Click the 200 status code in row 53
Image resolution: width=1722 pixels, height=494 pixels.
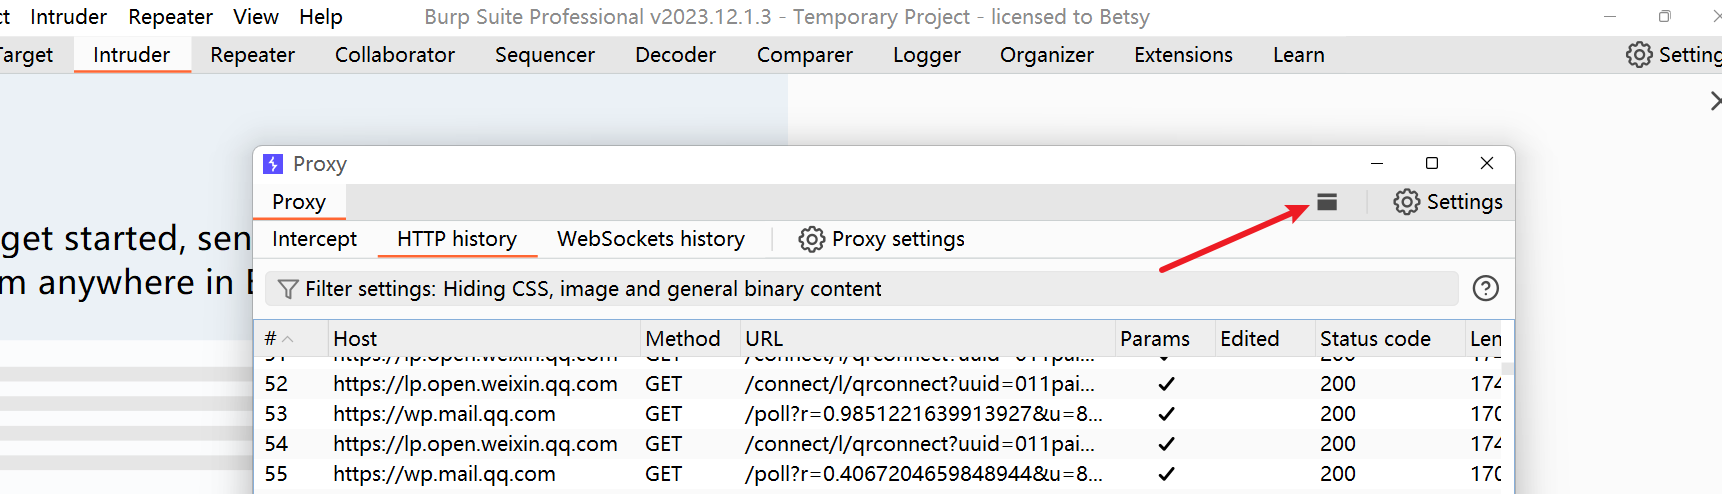(1338, 414)
